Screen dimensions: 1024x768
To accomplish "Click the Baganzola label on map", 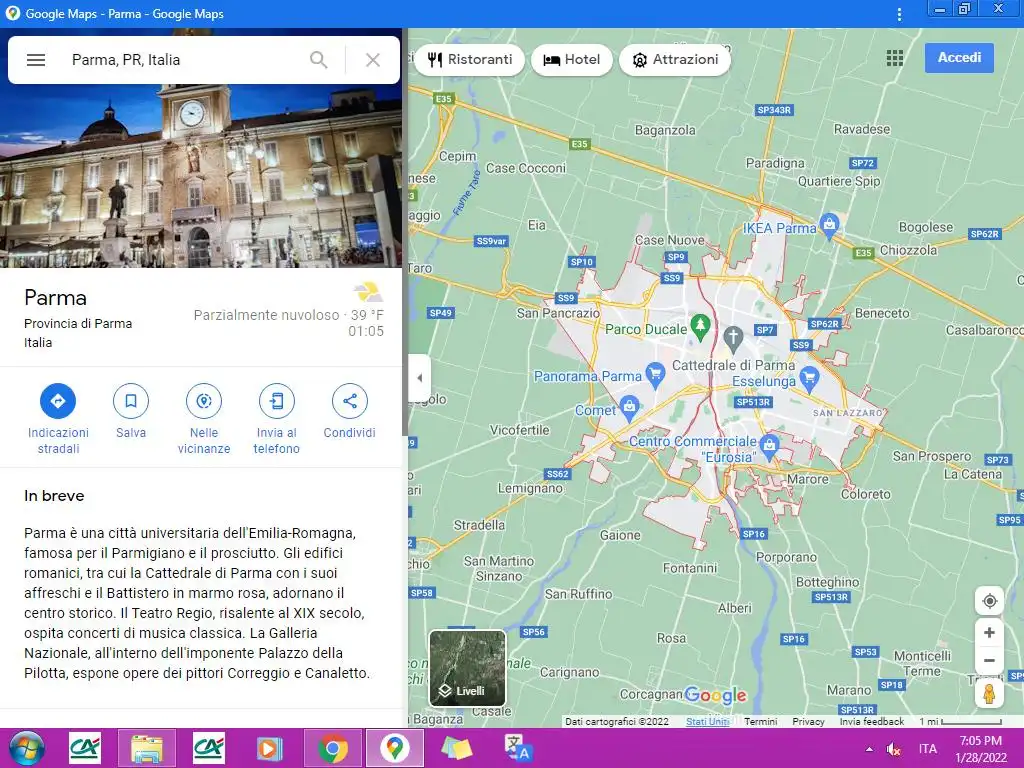I will coord(665,130).
